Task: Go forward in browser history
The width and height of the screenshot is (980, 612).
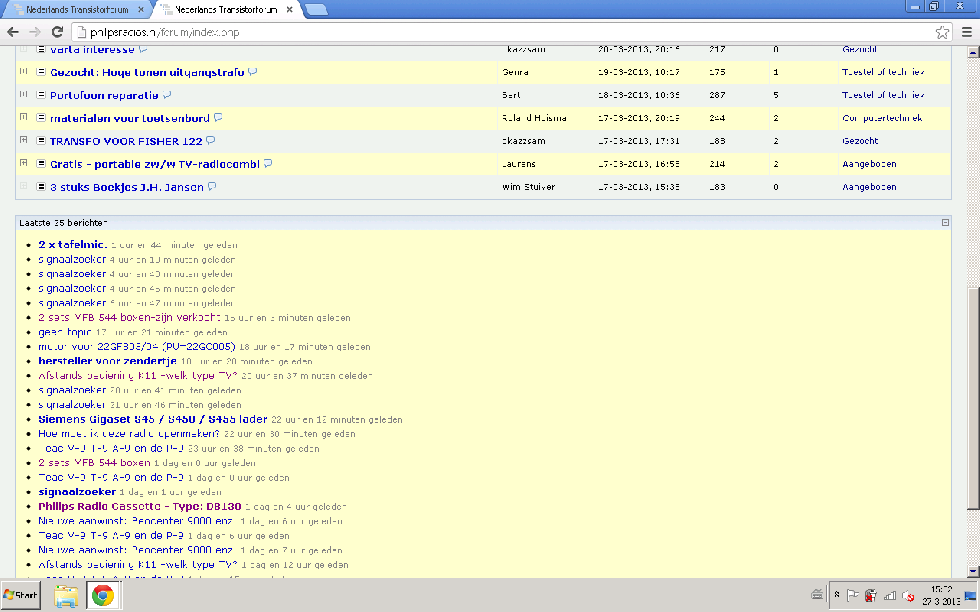Action: coord(35,32)
